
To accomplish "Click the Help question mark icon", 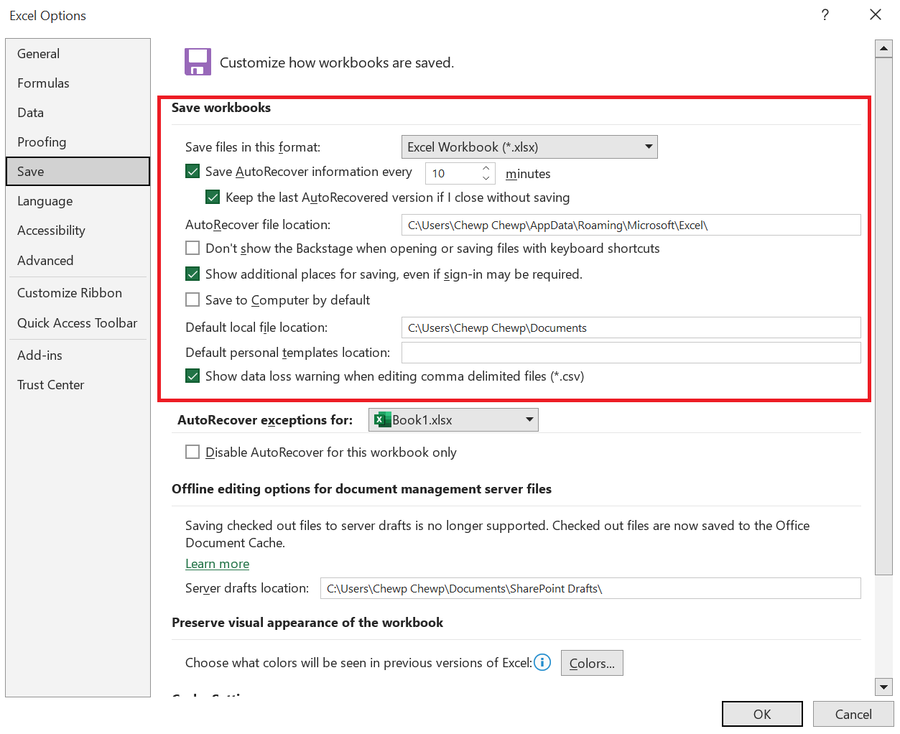I will coord(825,15).
